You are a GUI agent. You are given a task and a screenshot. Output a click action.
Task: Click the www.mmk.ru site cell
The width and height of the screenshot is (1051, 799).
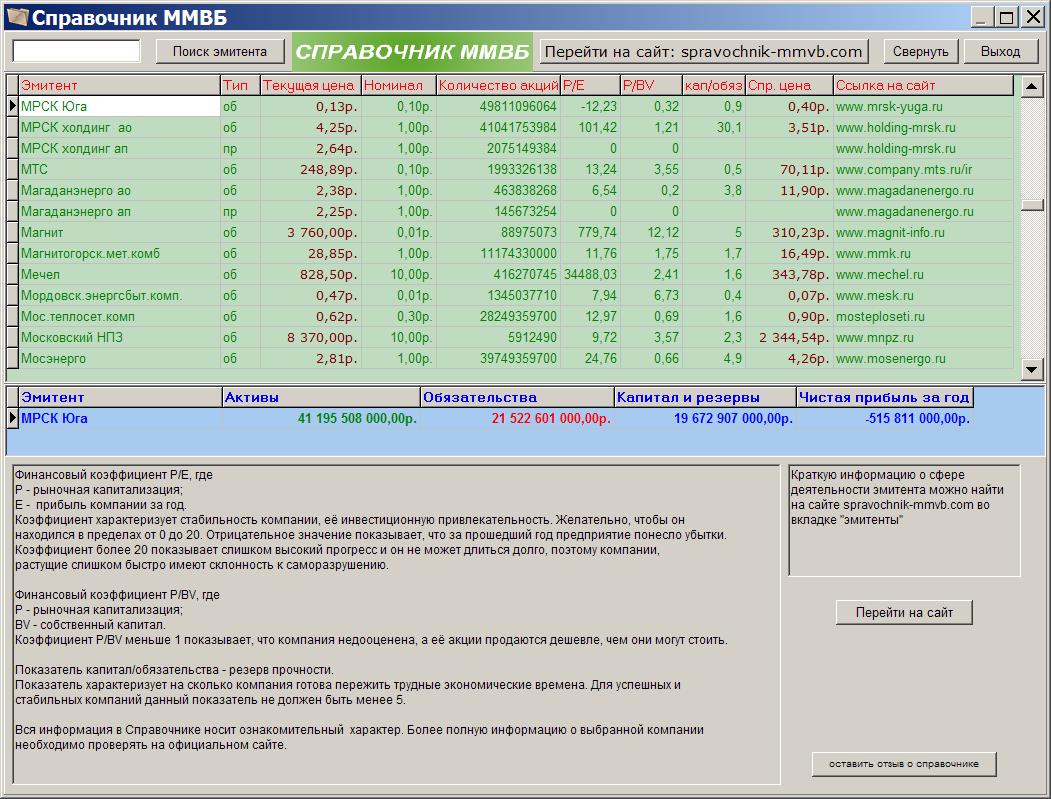coord(923,253)
